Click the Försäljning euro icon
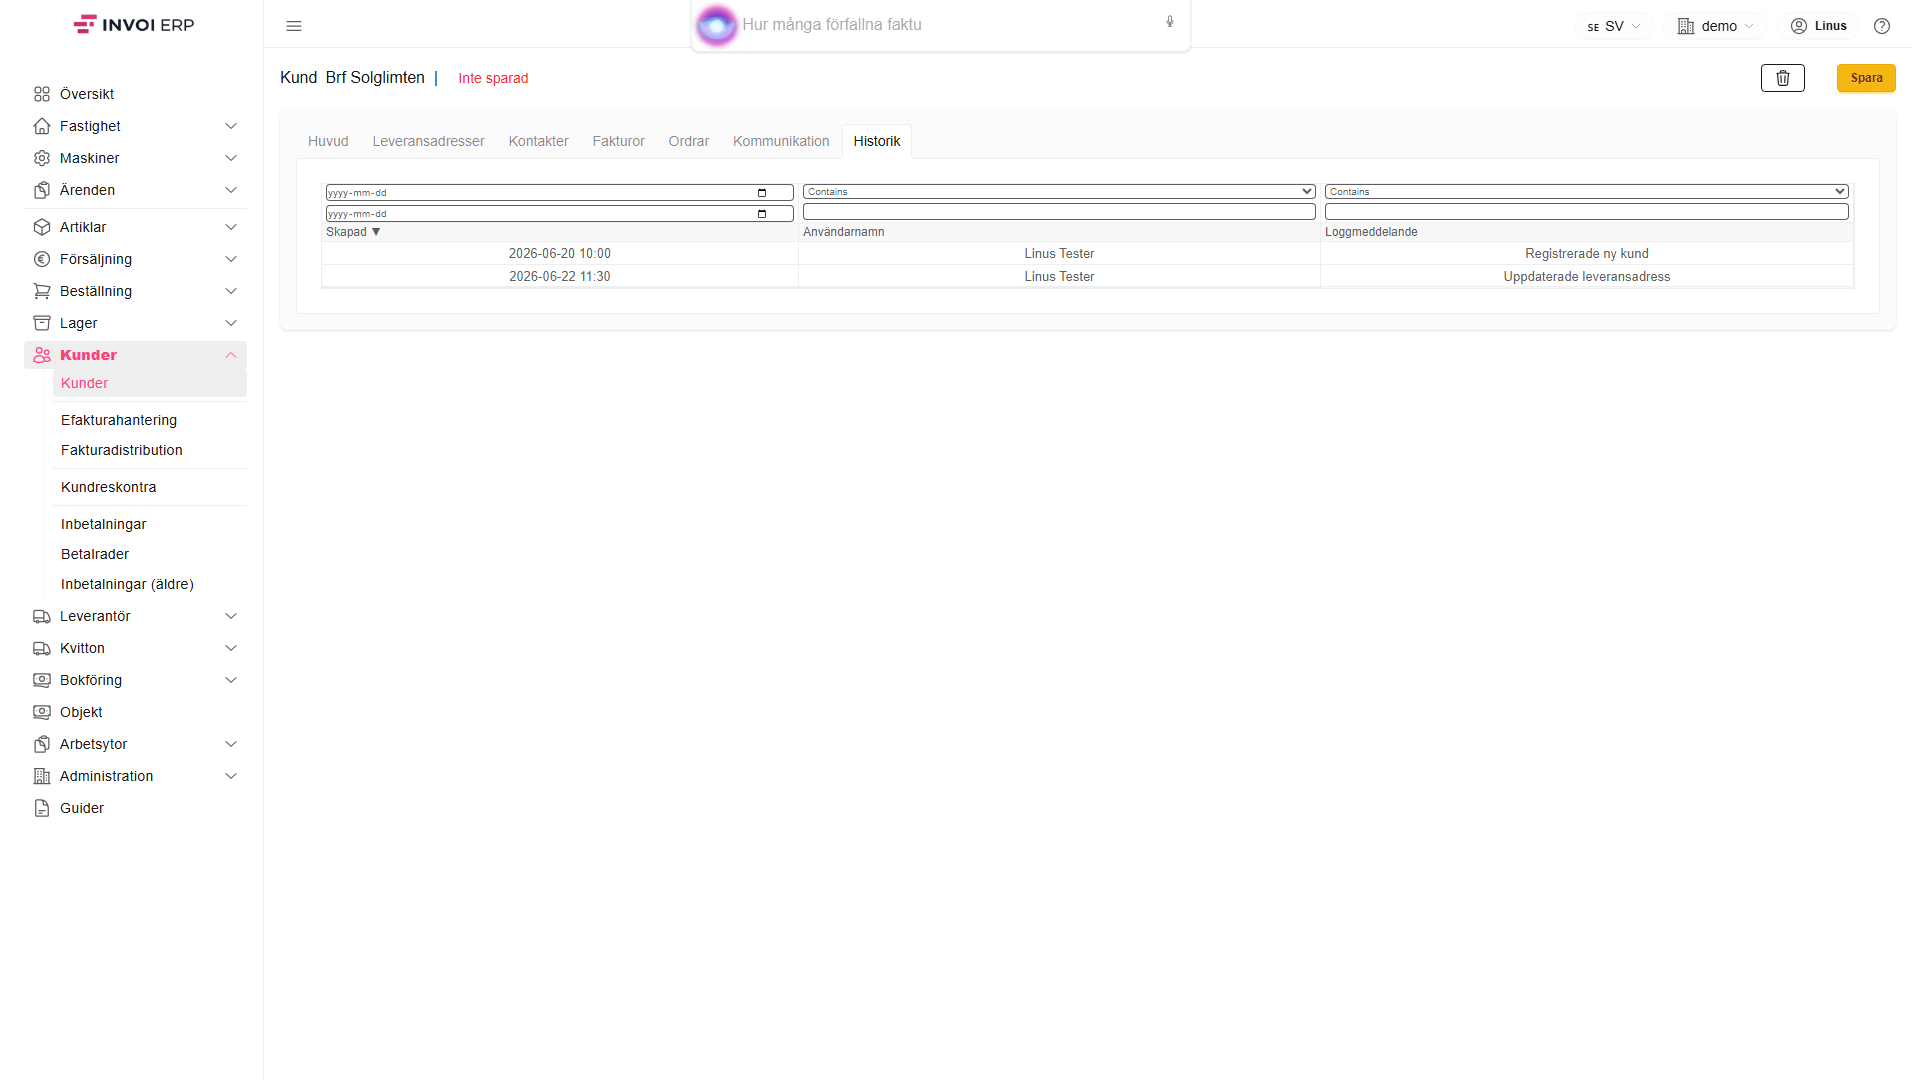This screenshot has height=1080, width=1920. click(42, 259)
